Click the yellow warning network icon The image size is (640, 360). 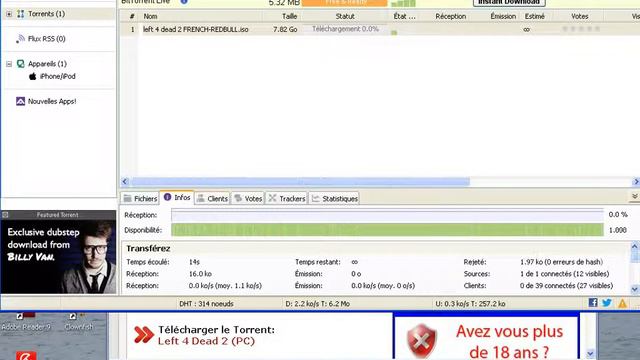tap(622, 303)
